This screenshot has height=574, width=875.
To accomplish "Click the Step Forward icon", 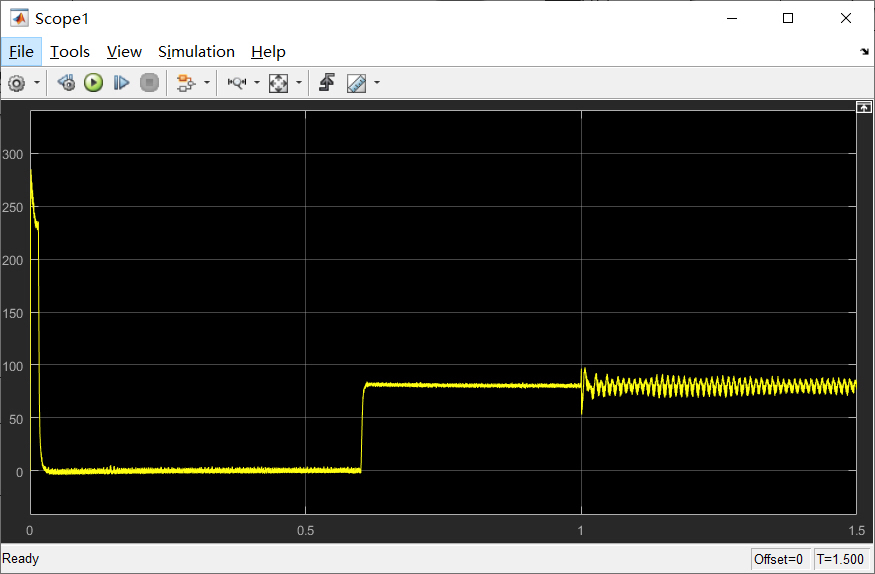I will 121,83.
